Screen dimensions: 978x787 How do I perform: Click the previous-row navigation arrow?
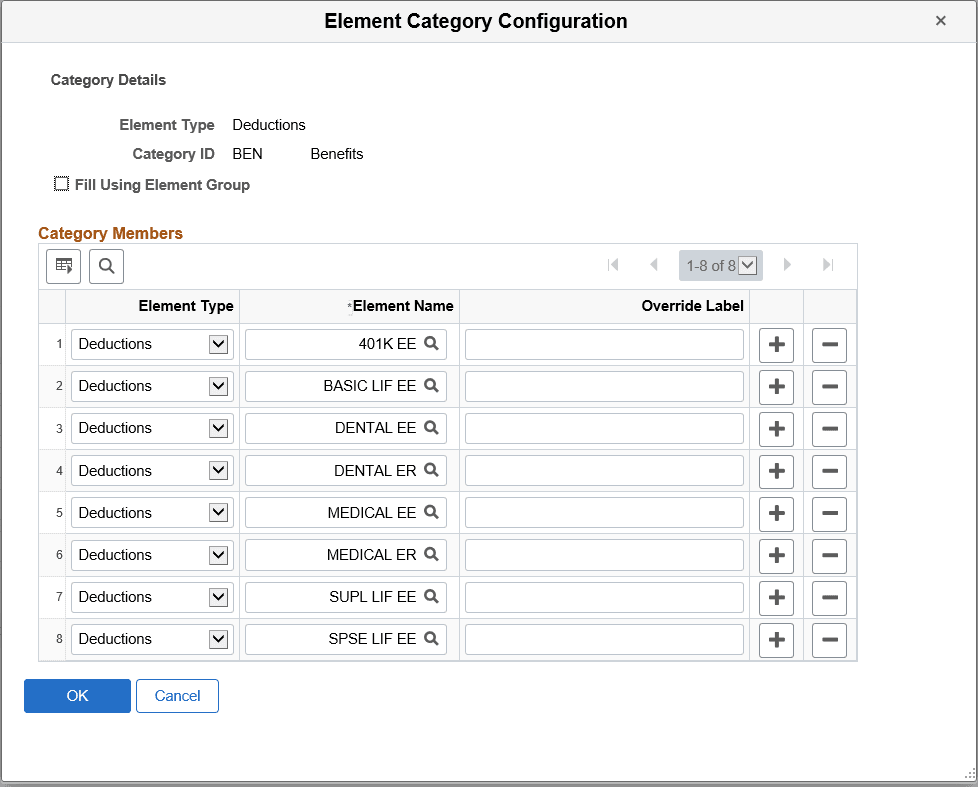(653, 265)
